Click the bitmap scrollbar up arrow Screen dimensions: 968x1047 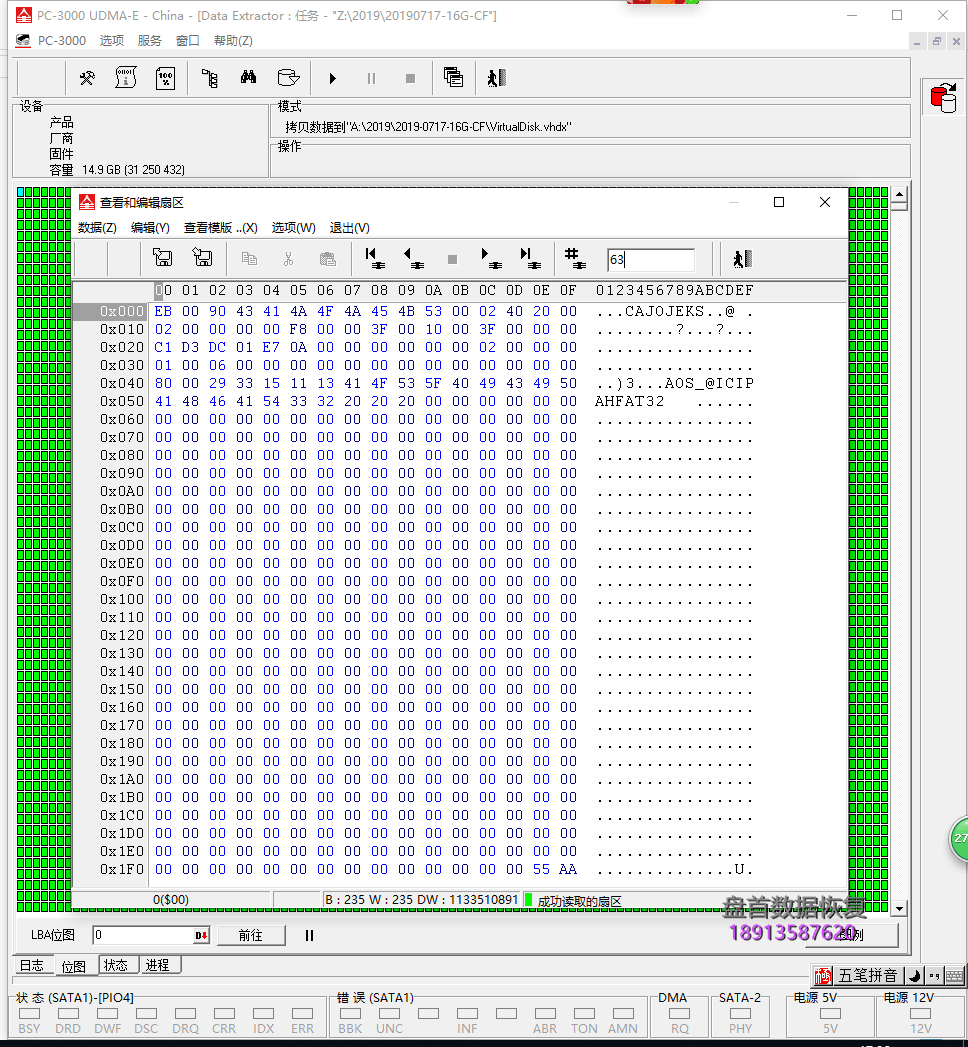pos(899,195)
